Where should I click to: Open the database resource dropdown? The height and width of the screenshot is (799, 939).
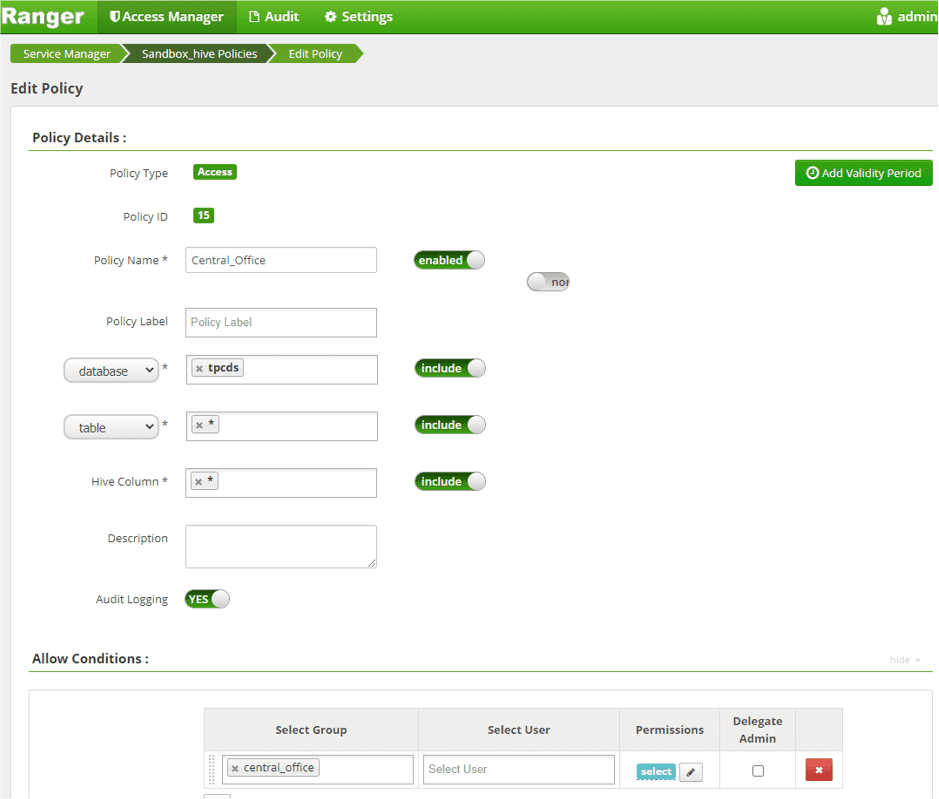[111, 371]
